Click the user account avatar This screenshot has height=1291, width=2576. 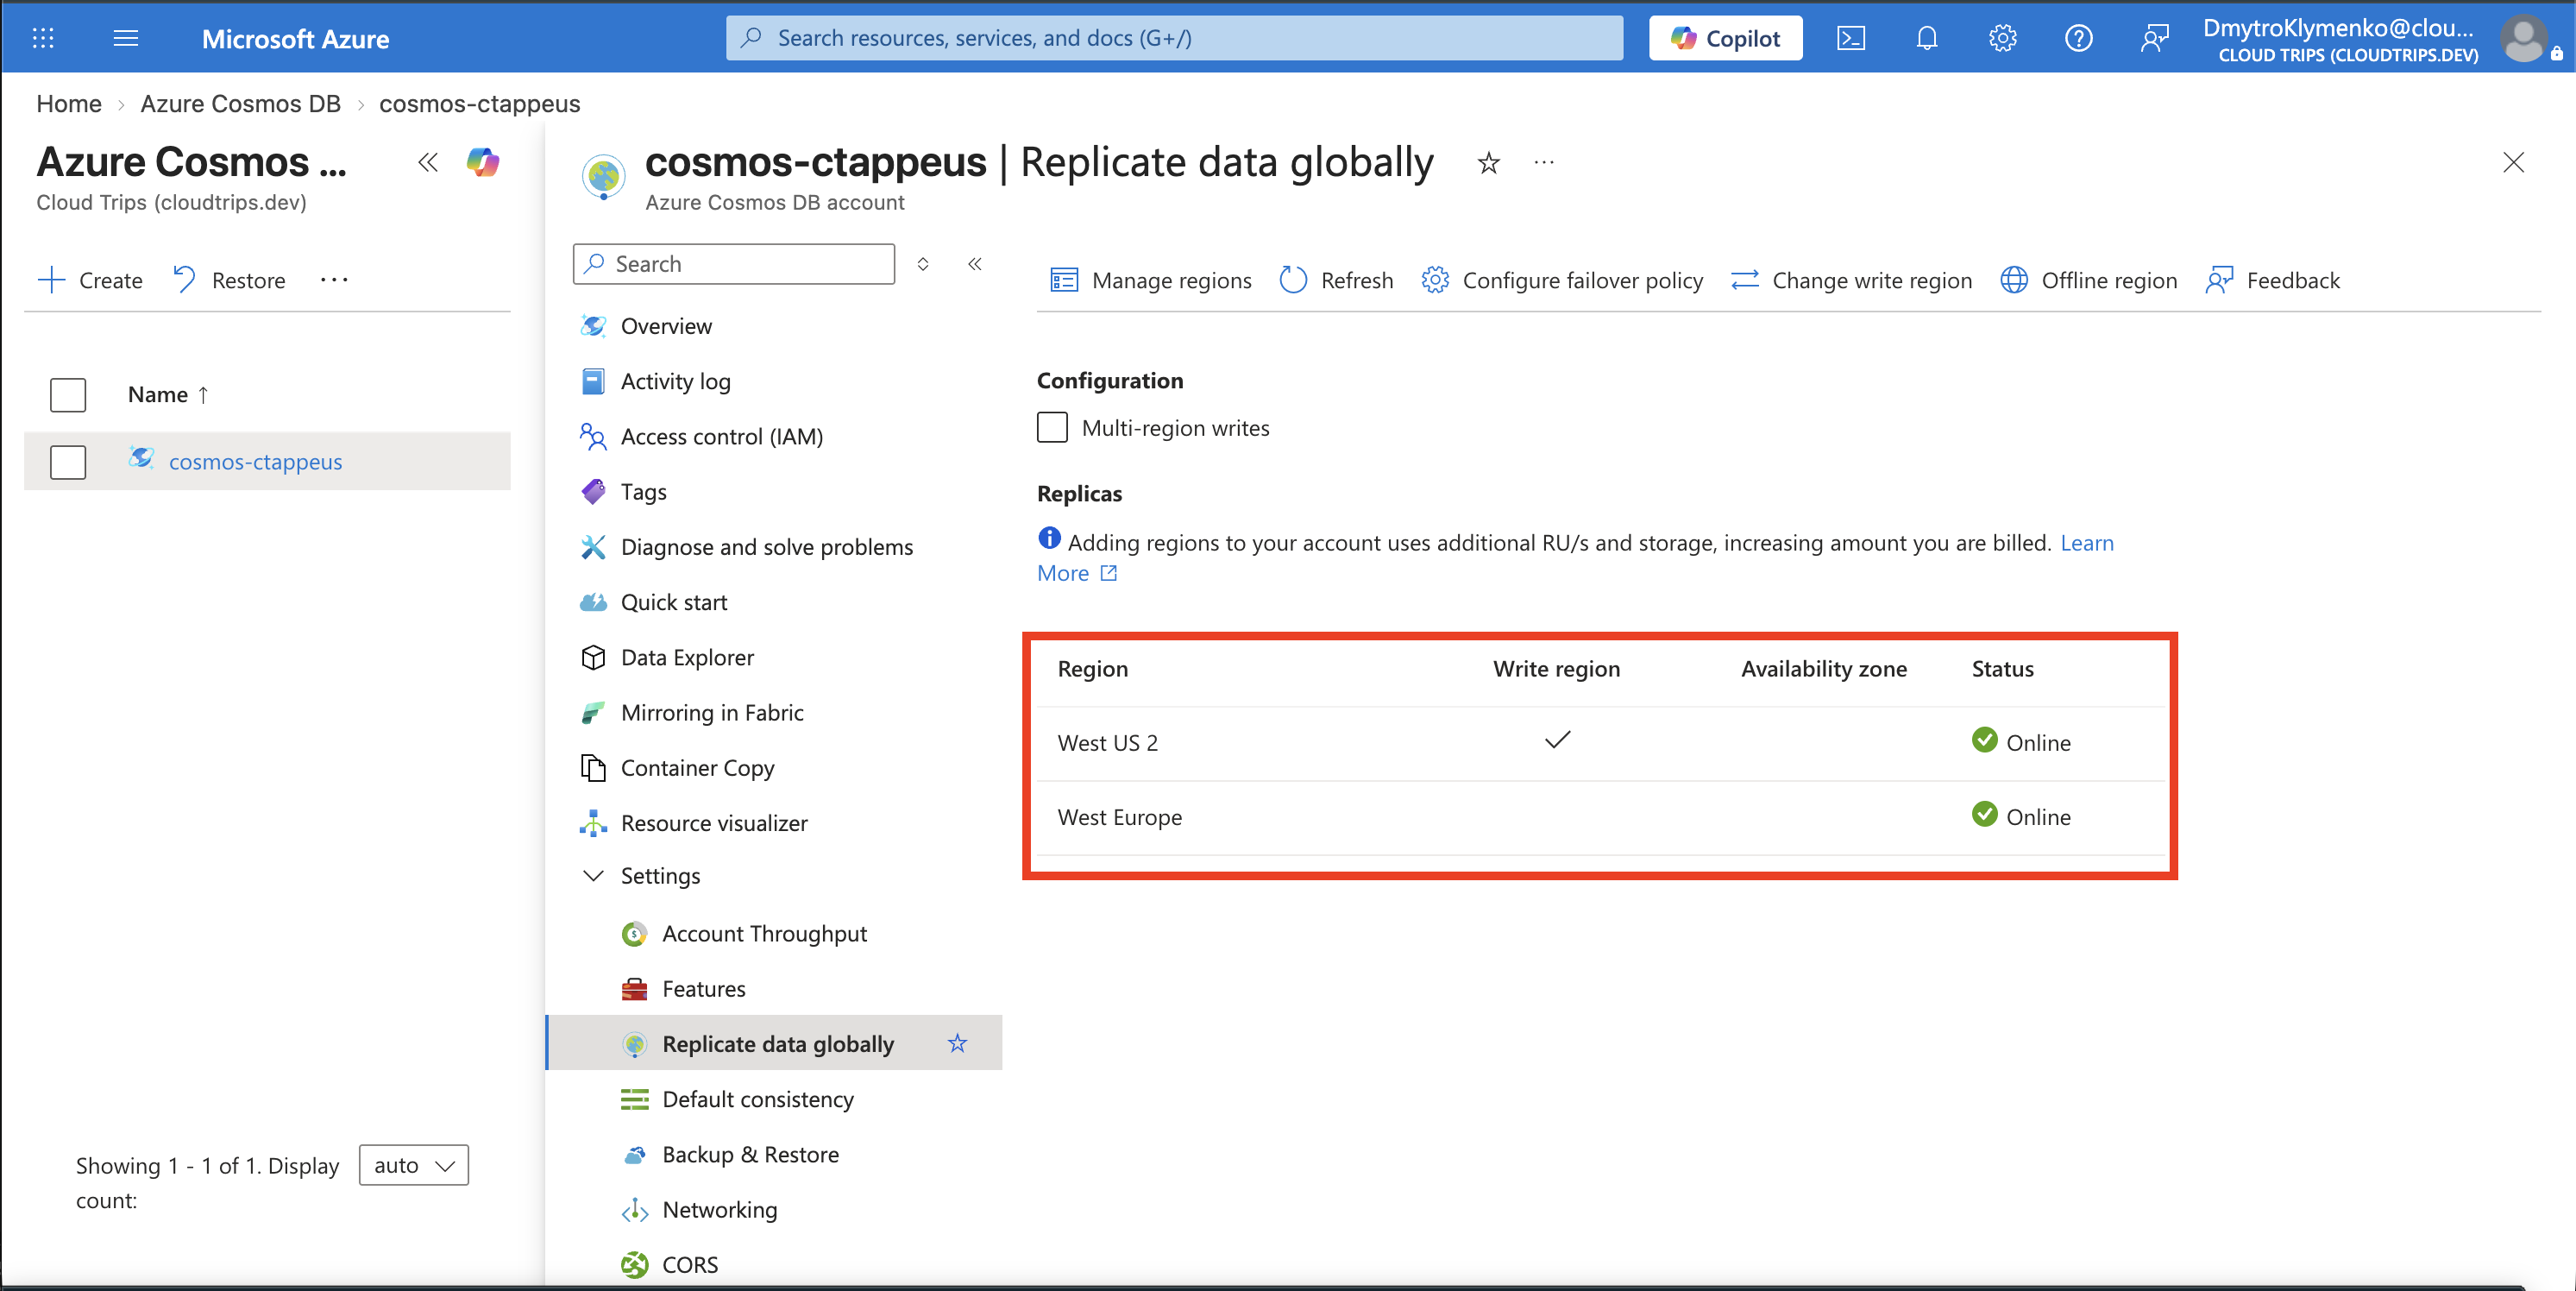(2525, 40)
